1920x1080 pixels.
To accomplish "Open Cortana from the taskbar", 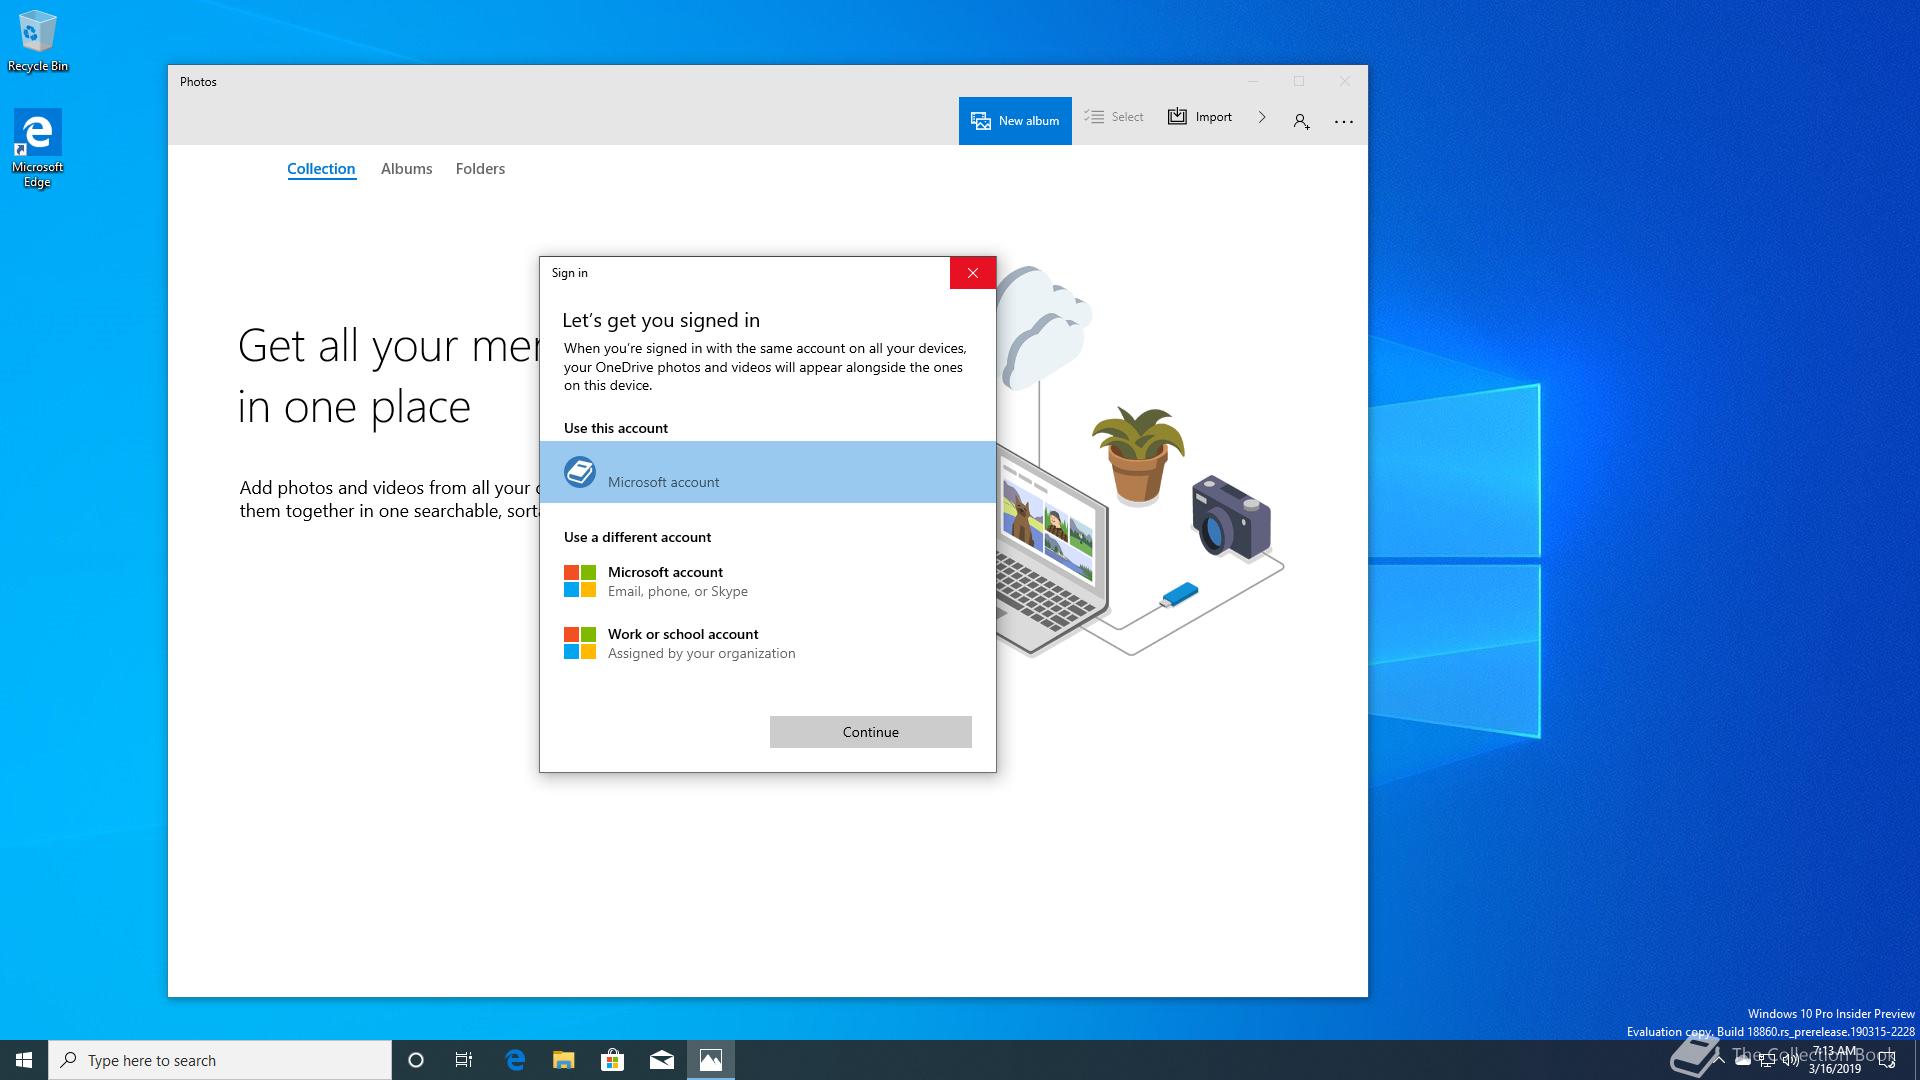I will click(416, 1060).
